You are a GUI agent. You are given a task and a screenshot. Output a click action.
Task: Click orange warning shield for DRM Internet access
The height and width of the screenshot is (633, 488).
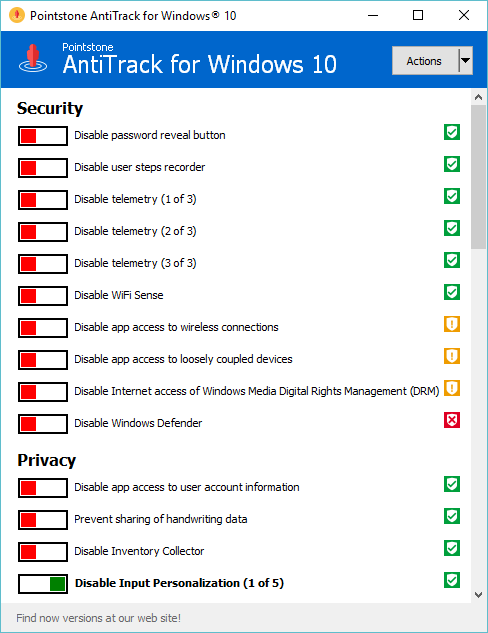click(452, 388)
